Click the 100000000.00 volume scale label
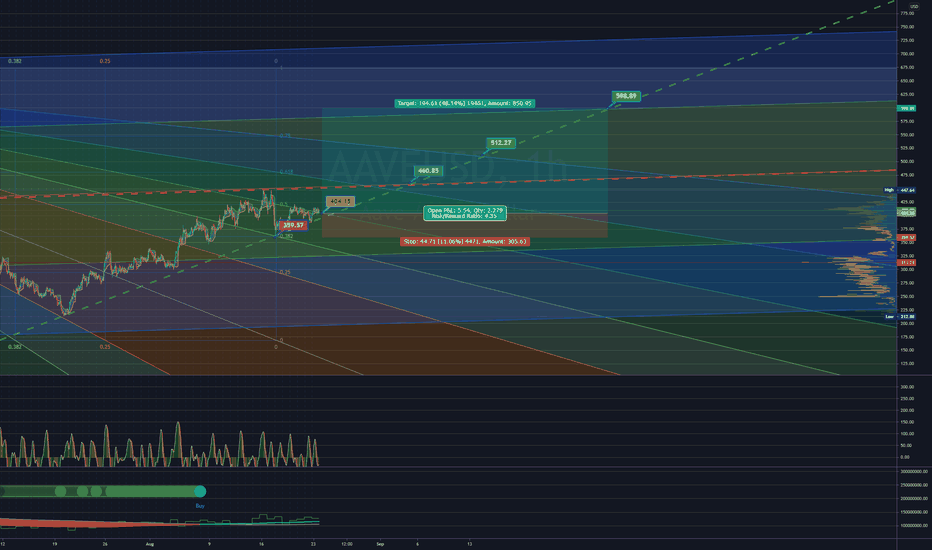This screenshot has height=550, width=932. point(914,526)
